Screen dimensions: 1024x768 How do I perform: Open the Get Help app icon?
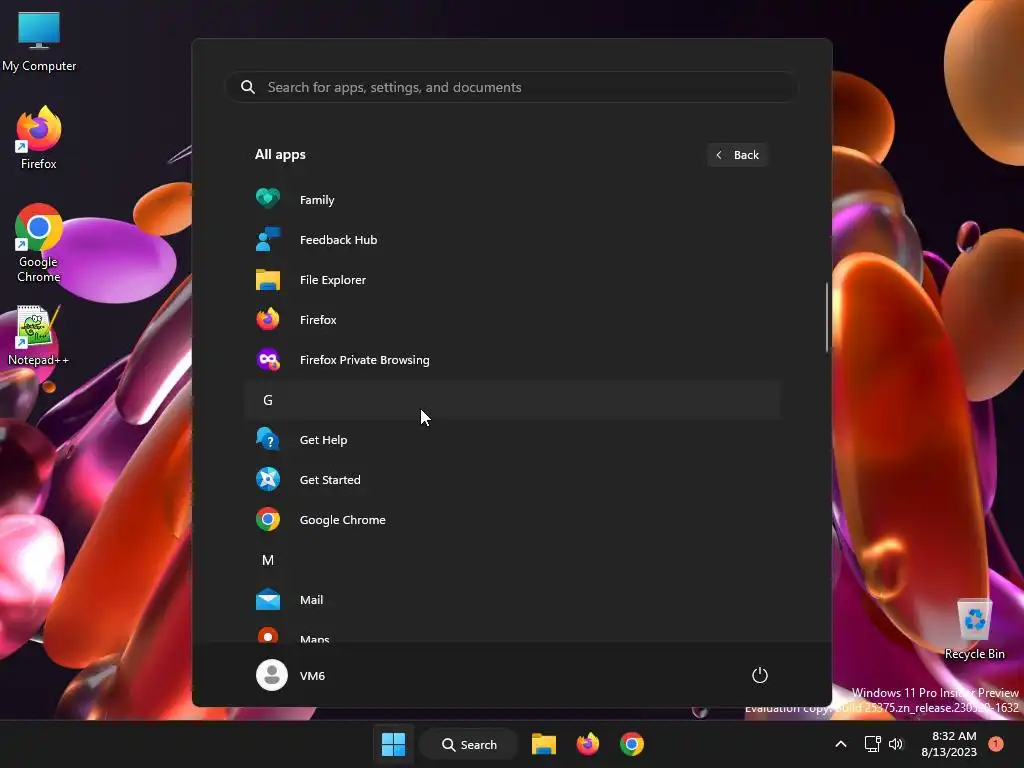[268, 440]
